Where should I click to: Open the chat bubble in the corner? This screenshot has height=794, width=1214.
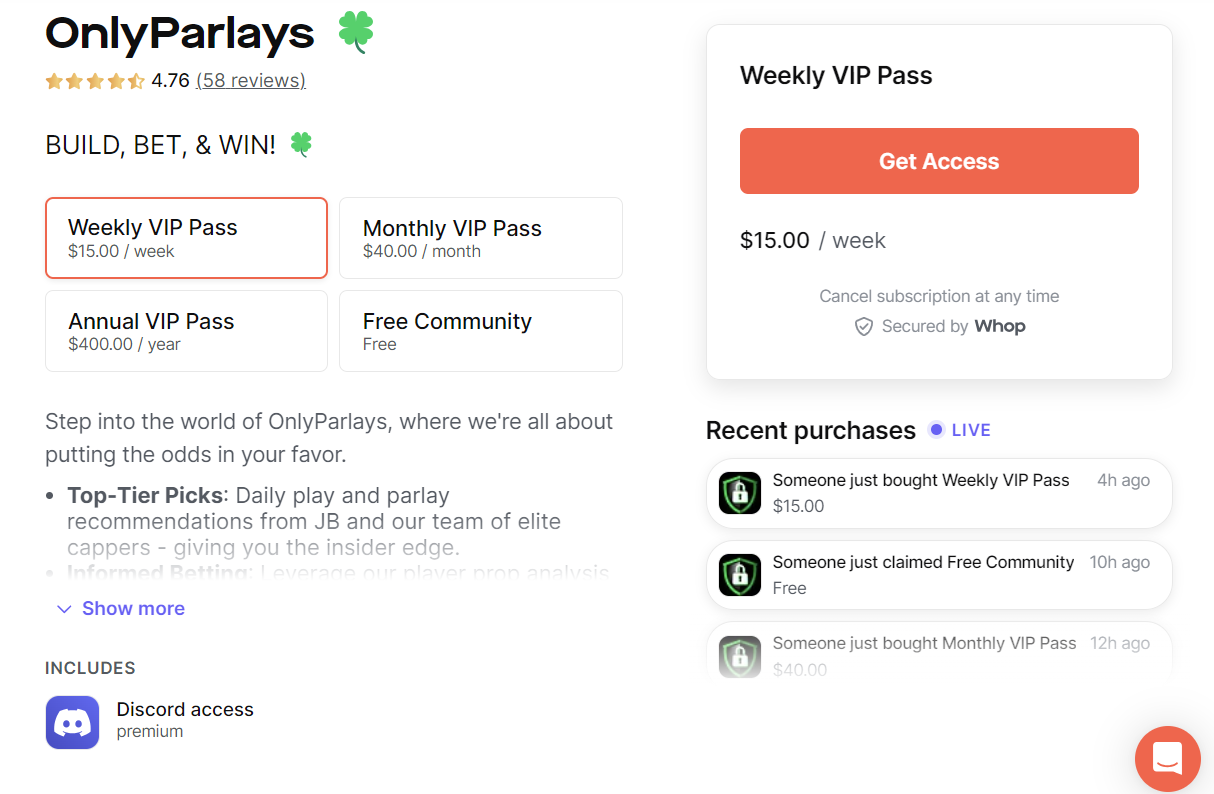pos(1167,759)
